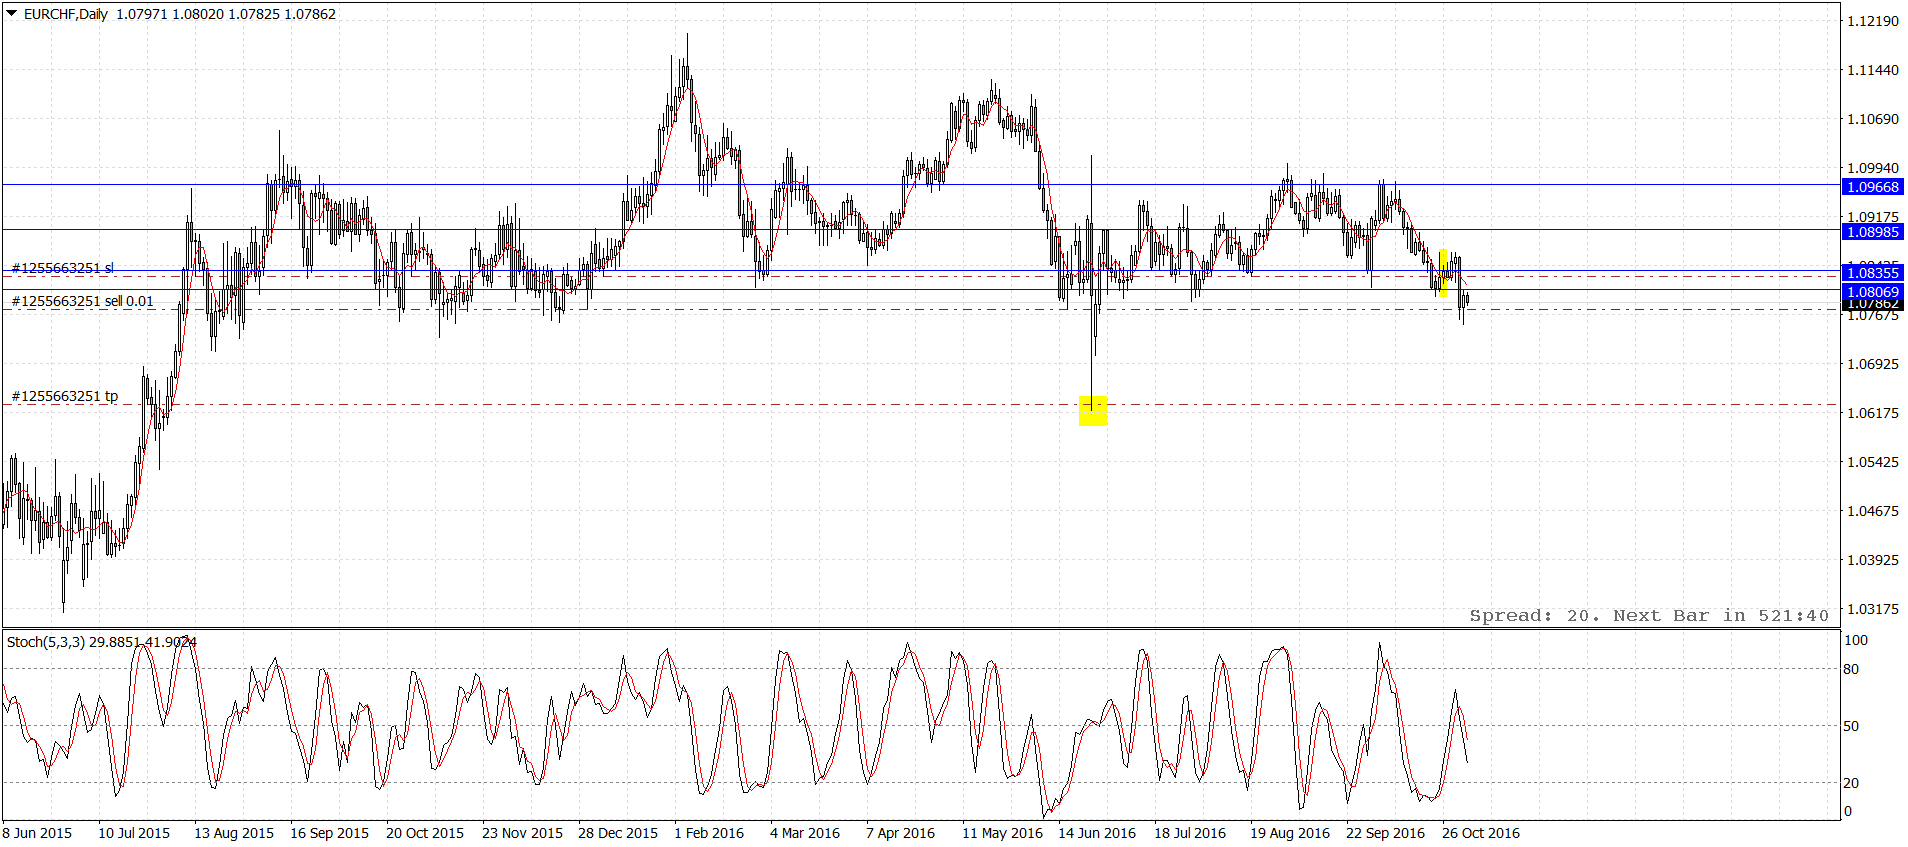This screenshot has height=847, width=1908.
Task: Click the 1.09940 price scale label
Action: (1873, 168)
